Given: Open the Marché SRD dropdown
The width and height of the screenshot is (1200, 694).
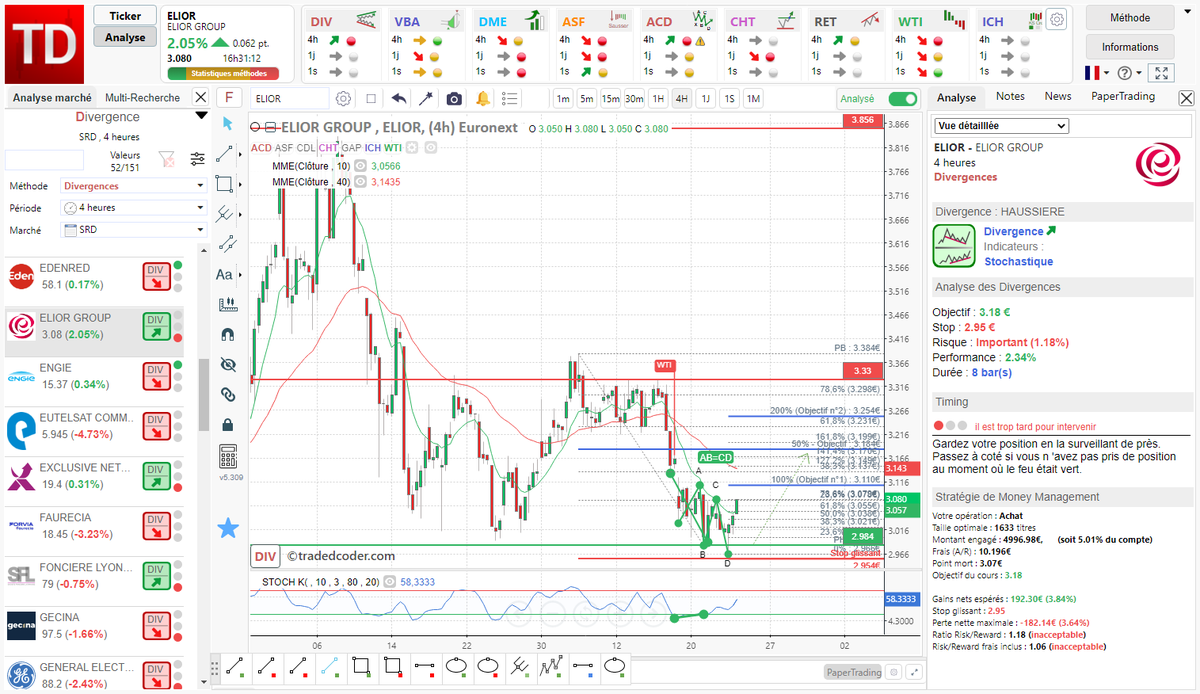Looking at the screenshot, I should [134, 230].
